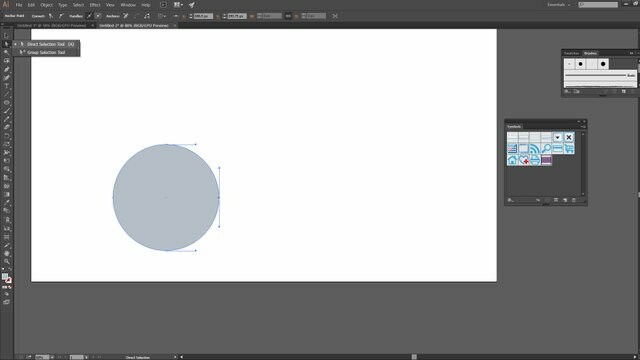Select the Free Transform tool
Image resolution: width=640 pixels, height=360 pixels.
tap(6, 161)
